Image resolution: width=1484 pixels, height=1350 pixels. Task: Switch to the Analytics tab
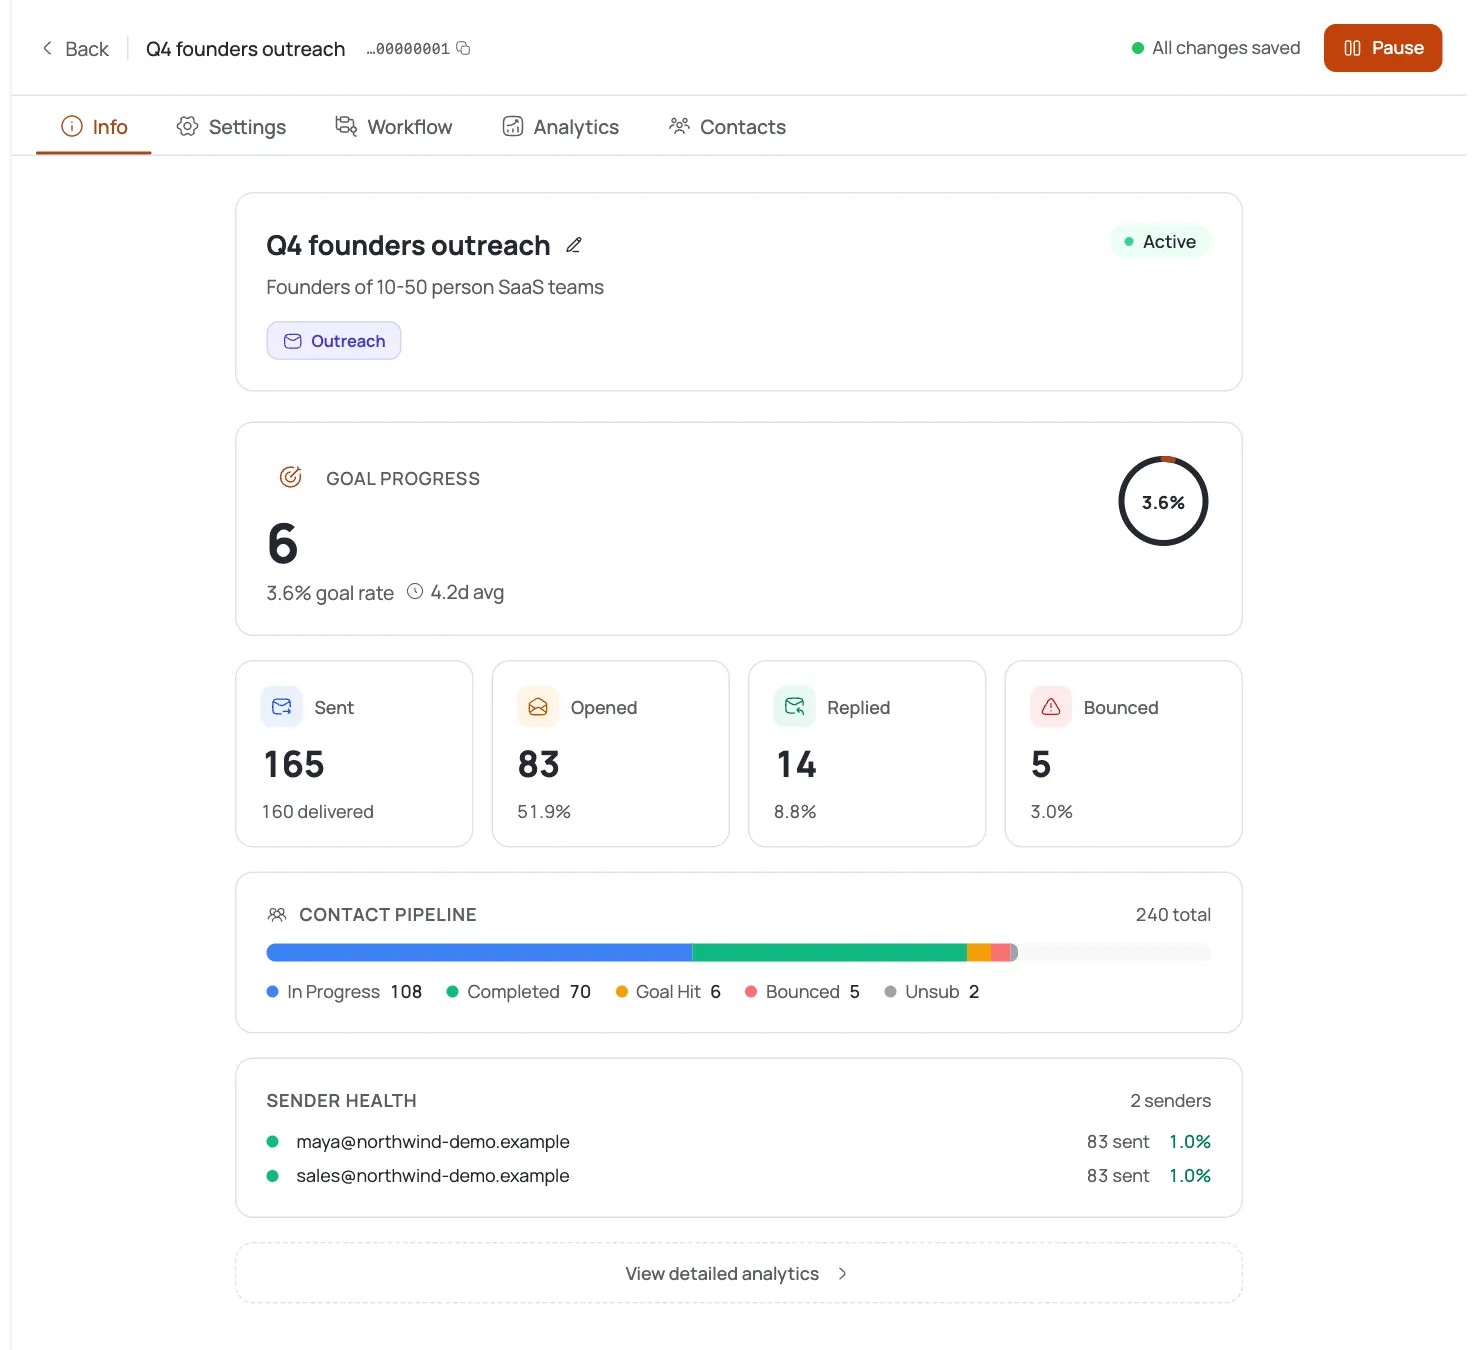561,127
